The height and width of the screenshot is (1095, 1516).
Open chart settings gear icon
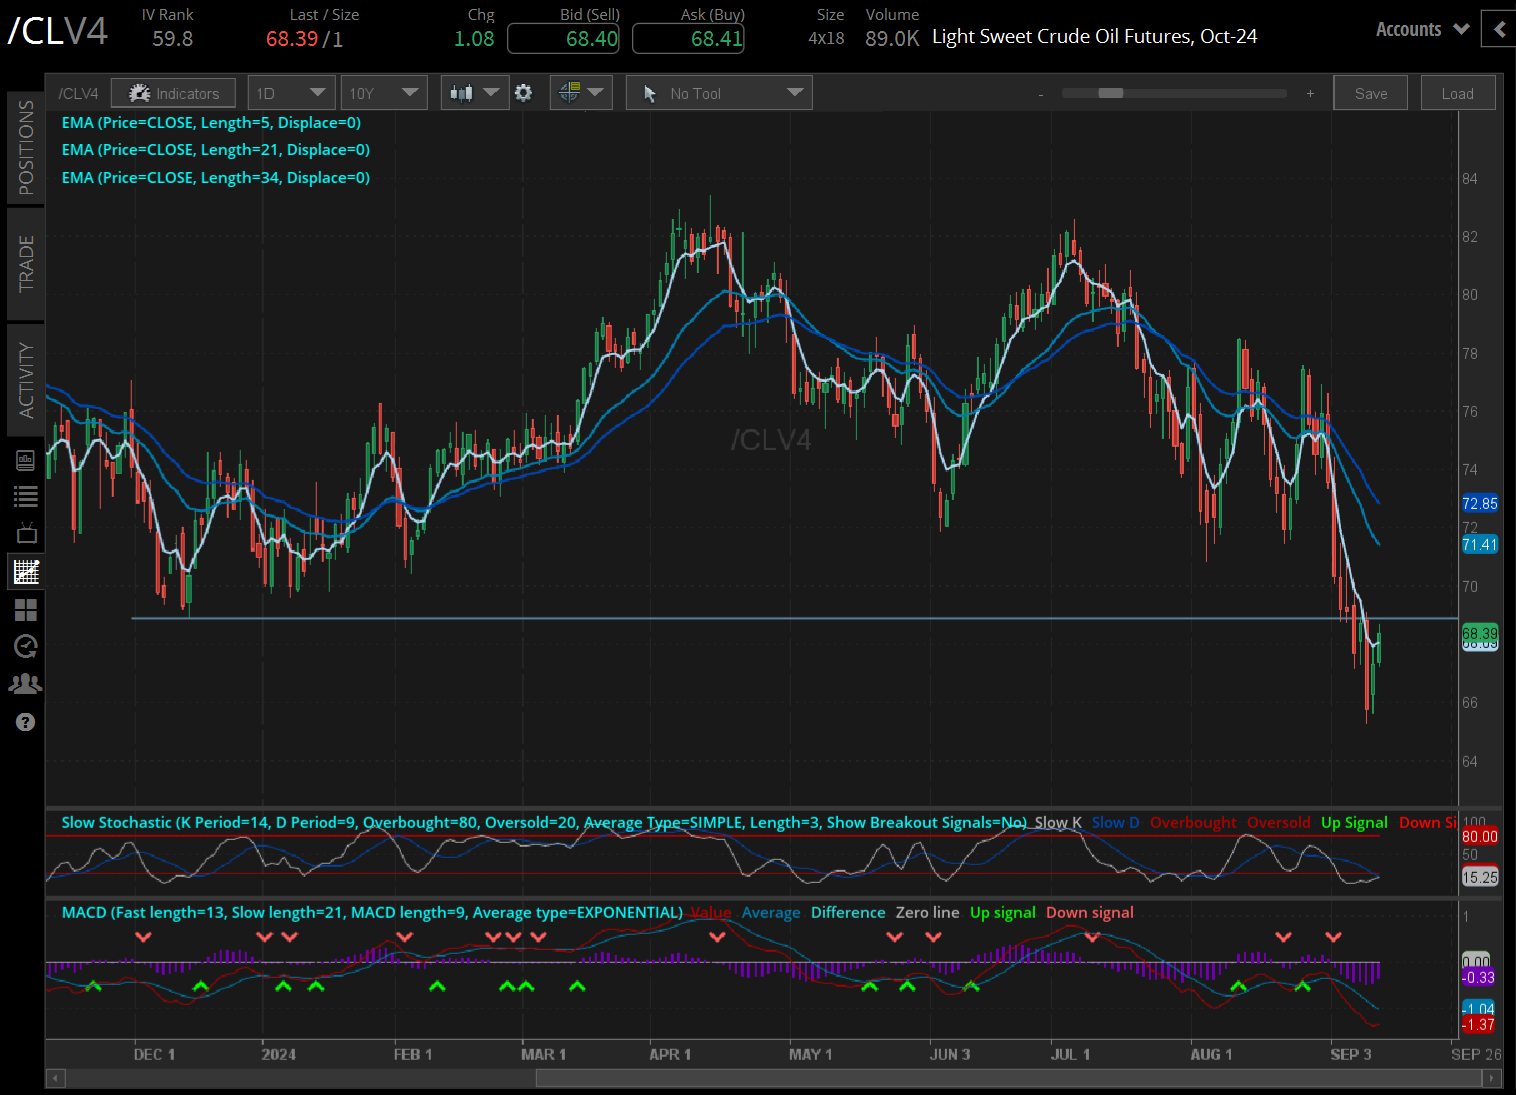pyautogui.click(x=523, y=93)
